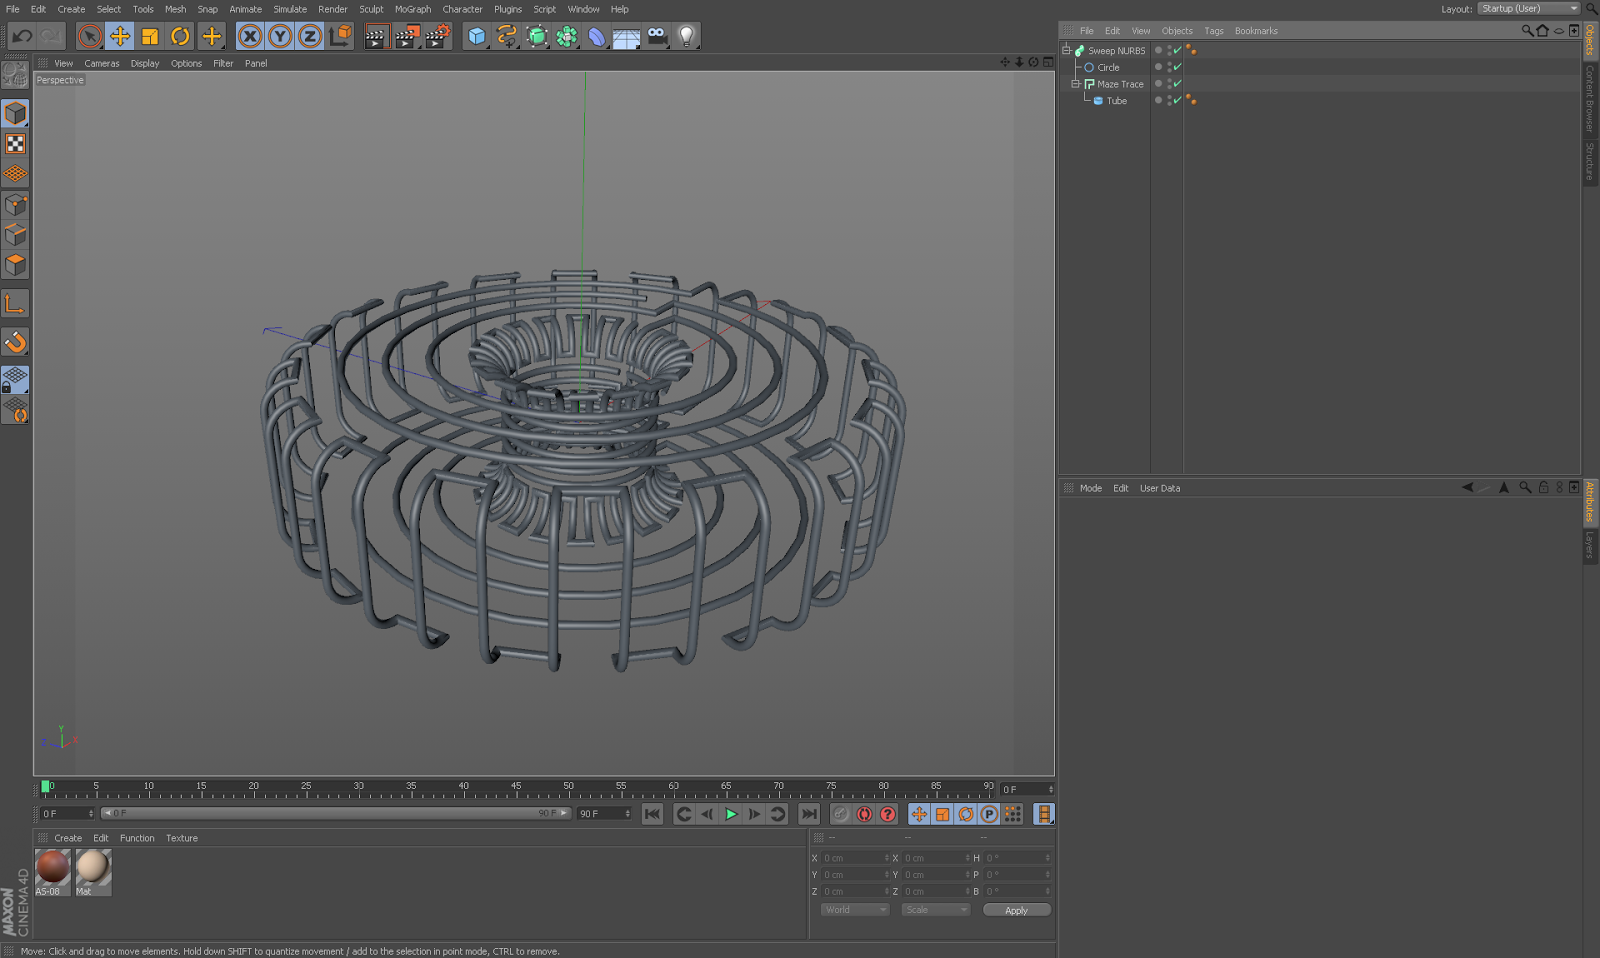This screenshot has width=1600, height=958.
Task: Toggle the X-axis lock icon
Action: click(x=250, y=37)
